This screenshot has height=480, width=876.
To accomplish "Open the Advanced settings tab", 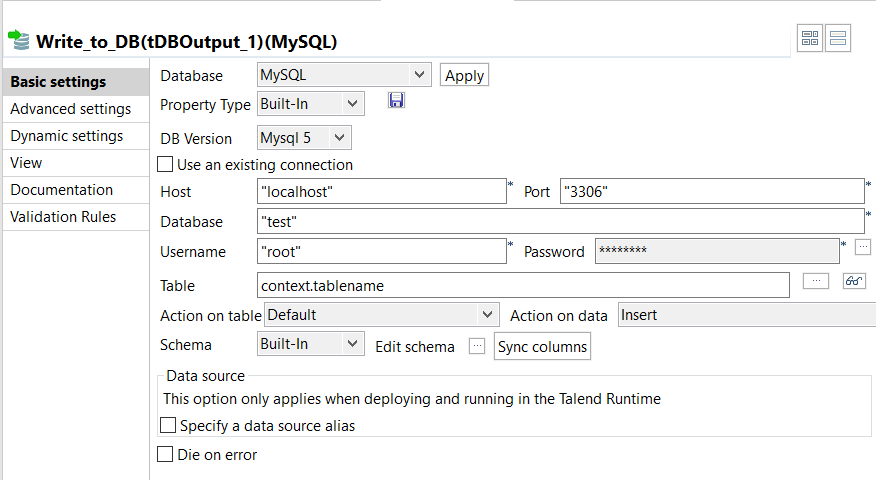I will pos(70,109).
